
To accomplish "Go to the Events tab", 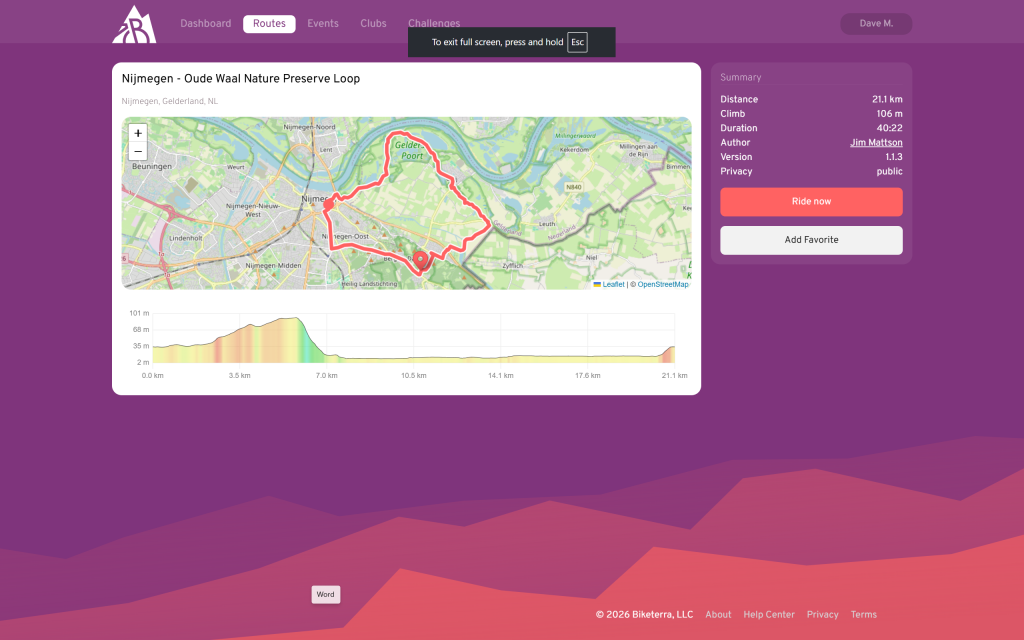I will pyautogui.click(x=322, y=24).
